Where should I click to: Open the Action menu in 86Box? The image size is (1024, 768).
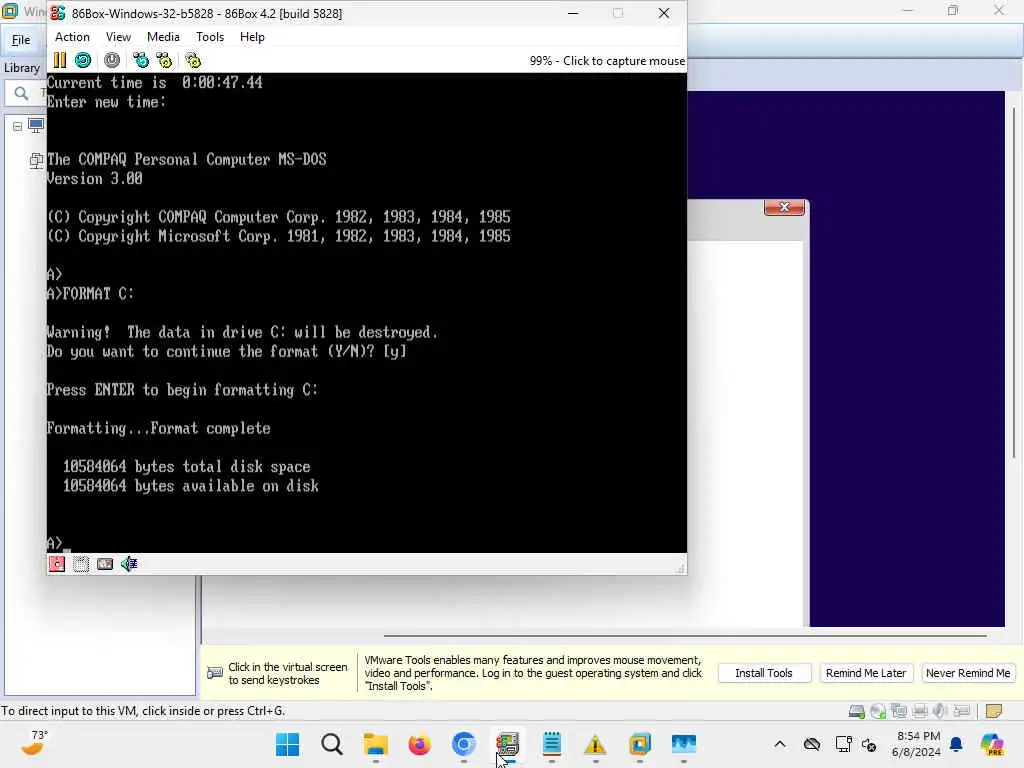72,37
